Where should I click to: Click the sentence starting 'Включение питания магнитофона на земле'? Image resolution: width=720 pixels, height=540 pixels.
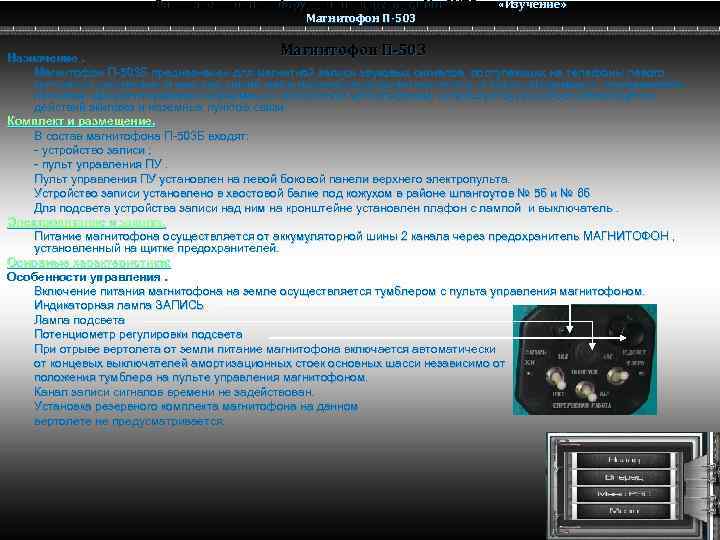(339, 291)
